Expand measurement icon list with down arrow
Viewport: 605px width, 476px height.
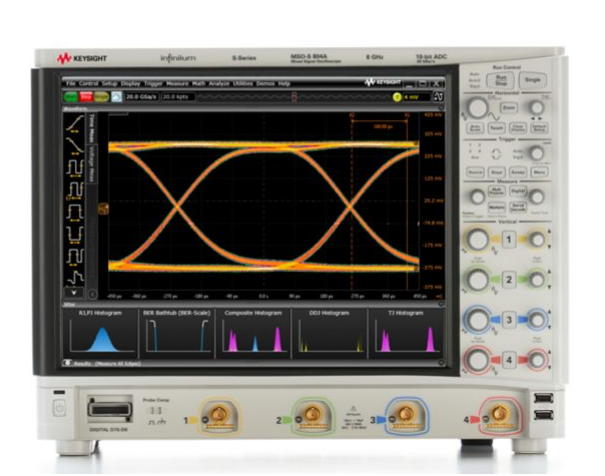tap(72, 293)
